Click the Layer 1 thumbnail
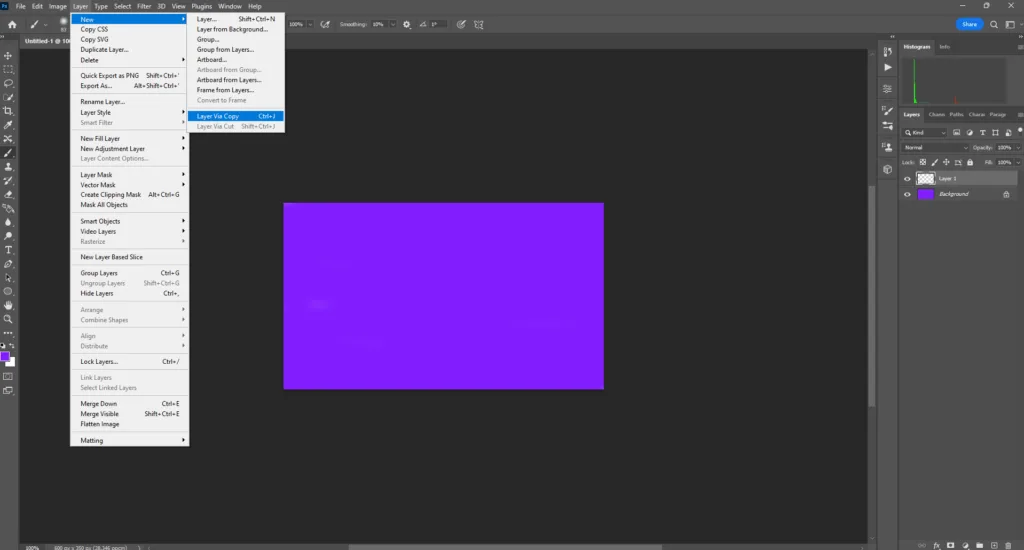This screenshot has width=1024, height=550. pos(926,178)
